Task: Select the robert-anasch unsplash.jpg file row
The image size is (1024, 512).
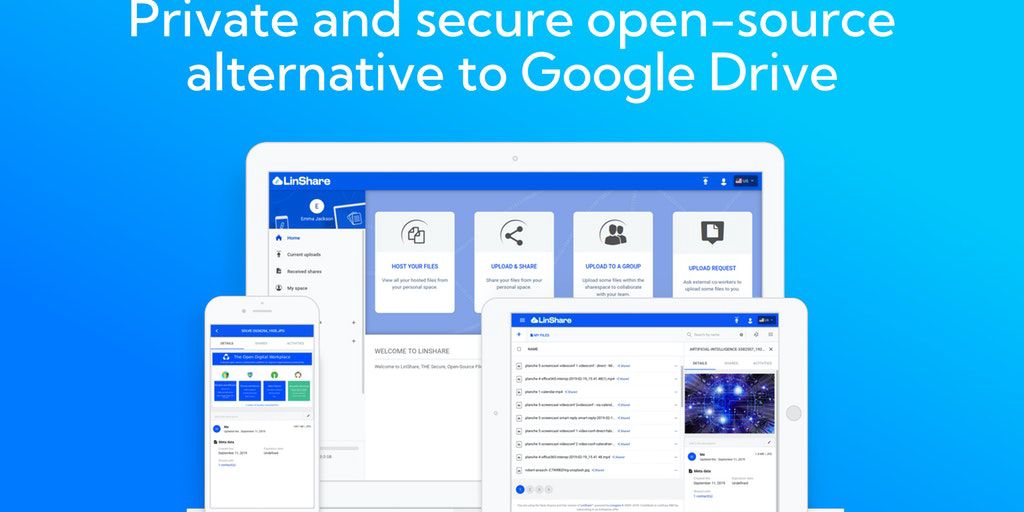Action: click(598, 470)
